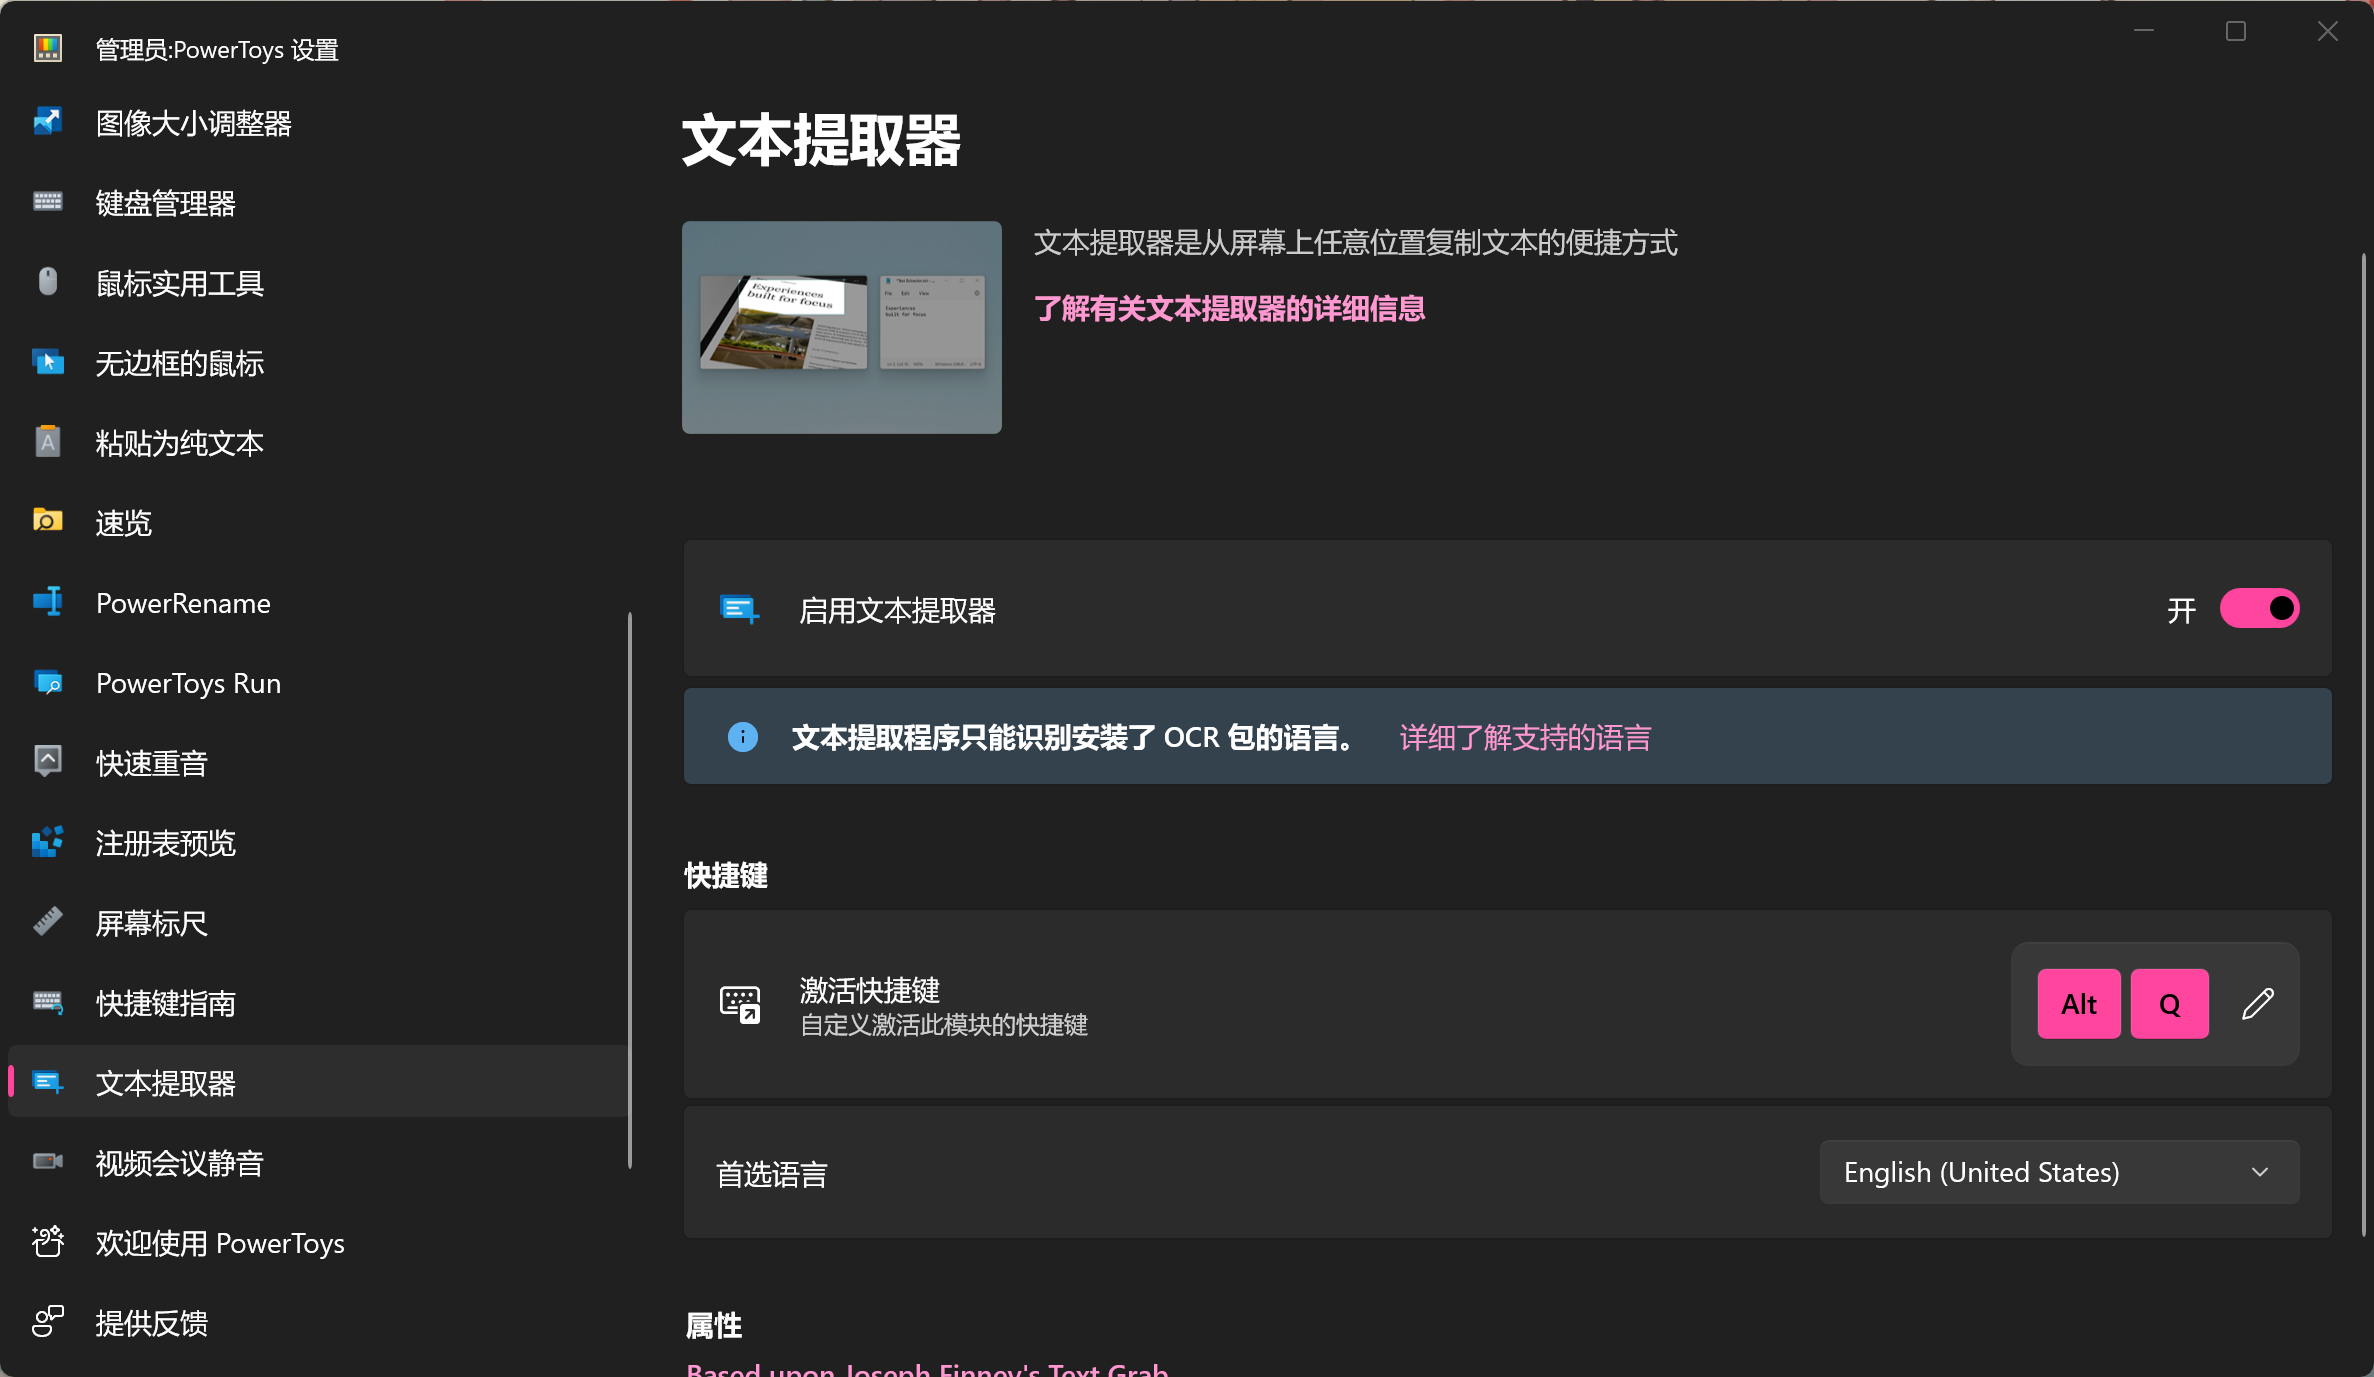The image size is (2374, 1377).
Task: Click the PowerRename icon
Action: 48,601
